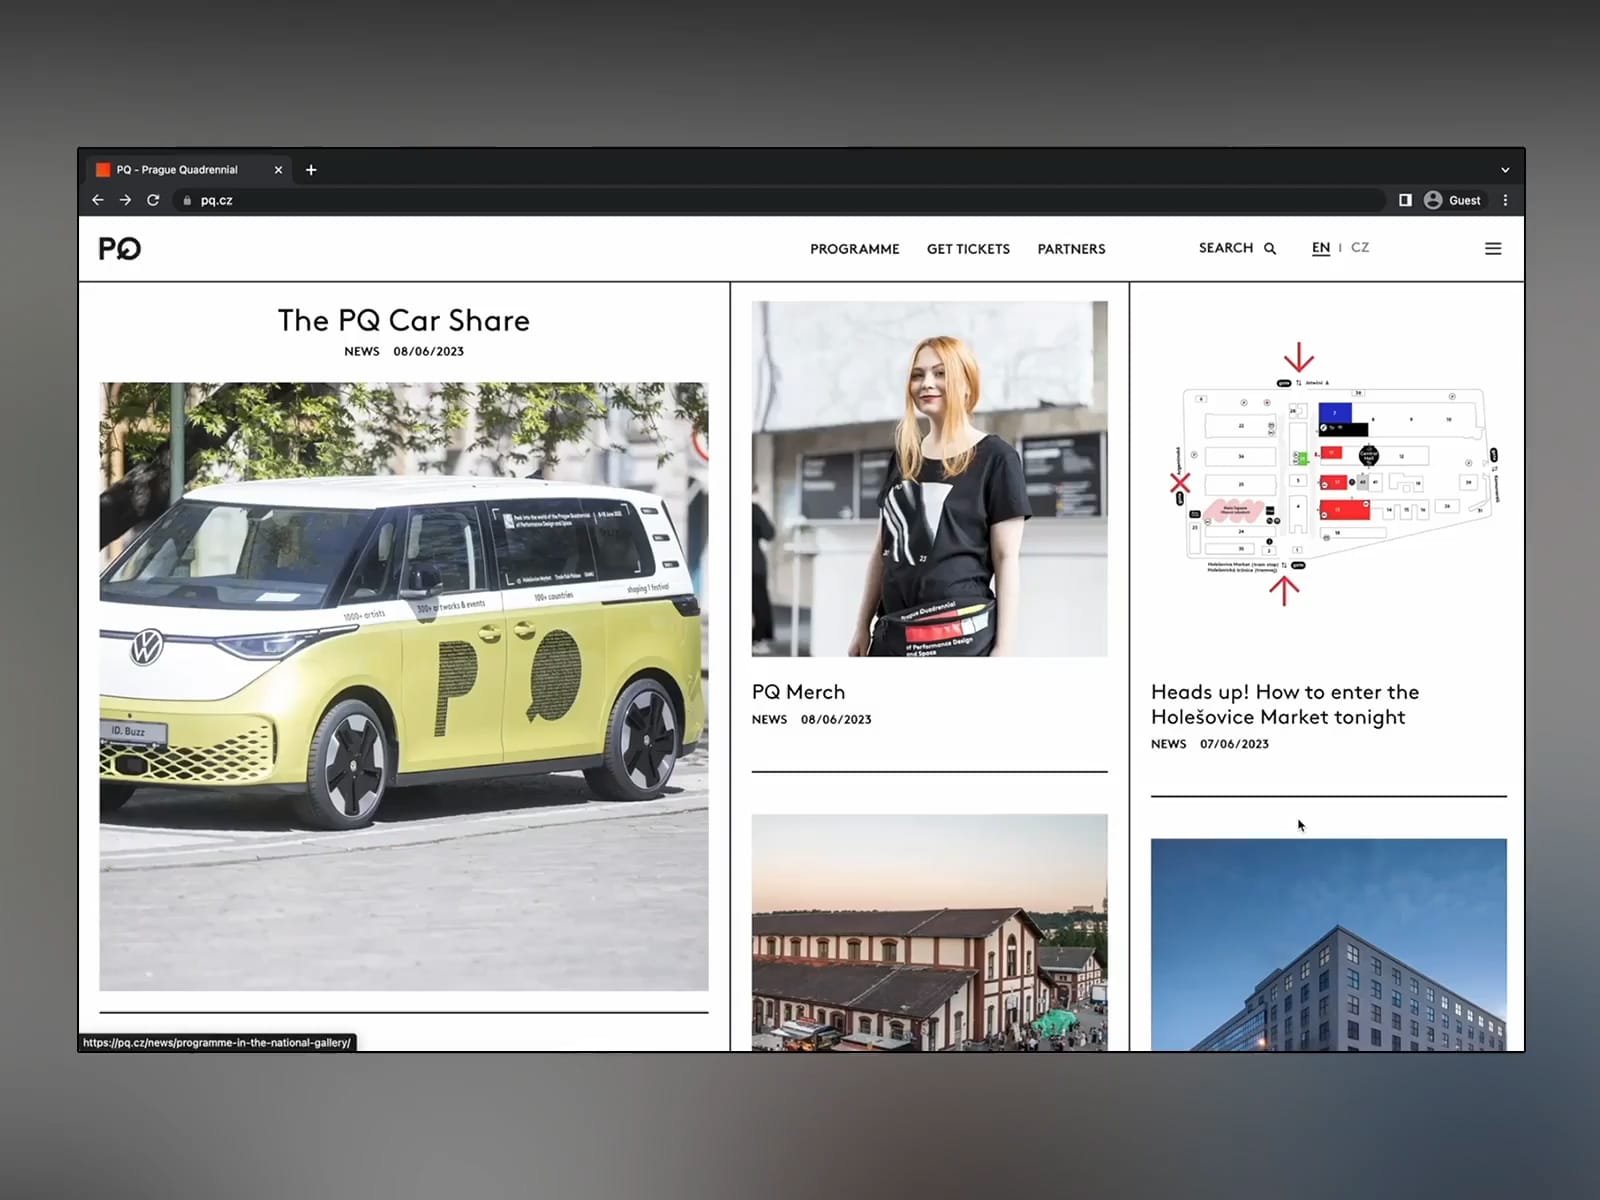
Task: Open the GET TICKETS menu item
Action: coord(968,249)
